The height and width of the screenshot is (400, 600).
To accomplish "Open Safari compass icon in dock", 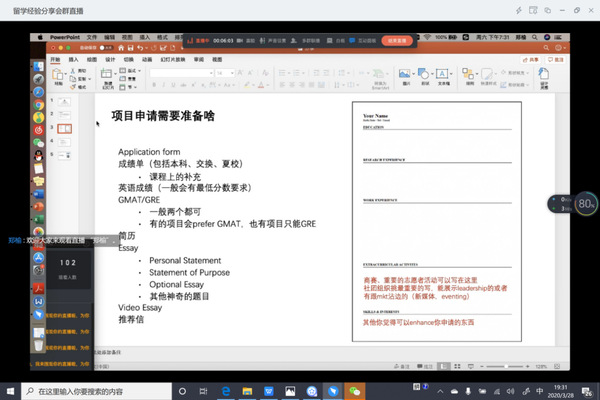I will (x=38, y=92).
